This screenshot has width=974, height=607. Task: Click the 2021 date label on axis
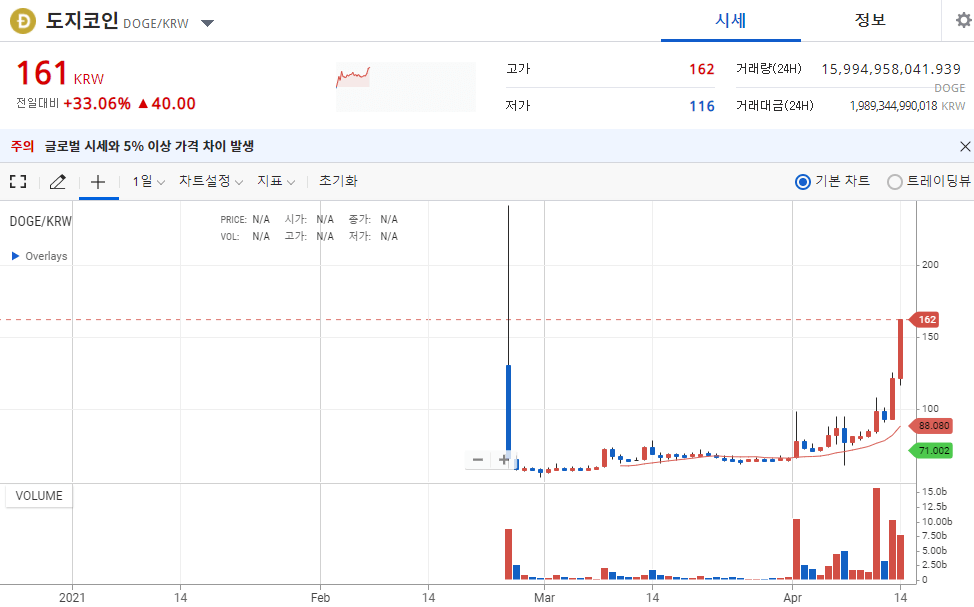[x=72, y=597]
